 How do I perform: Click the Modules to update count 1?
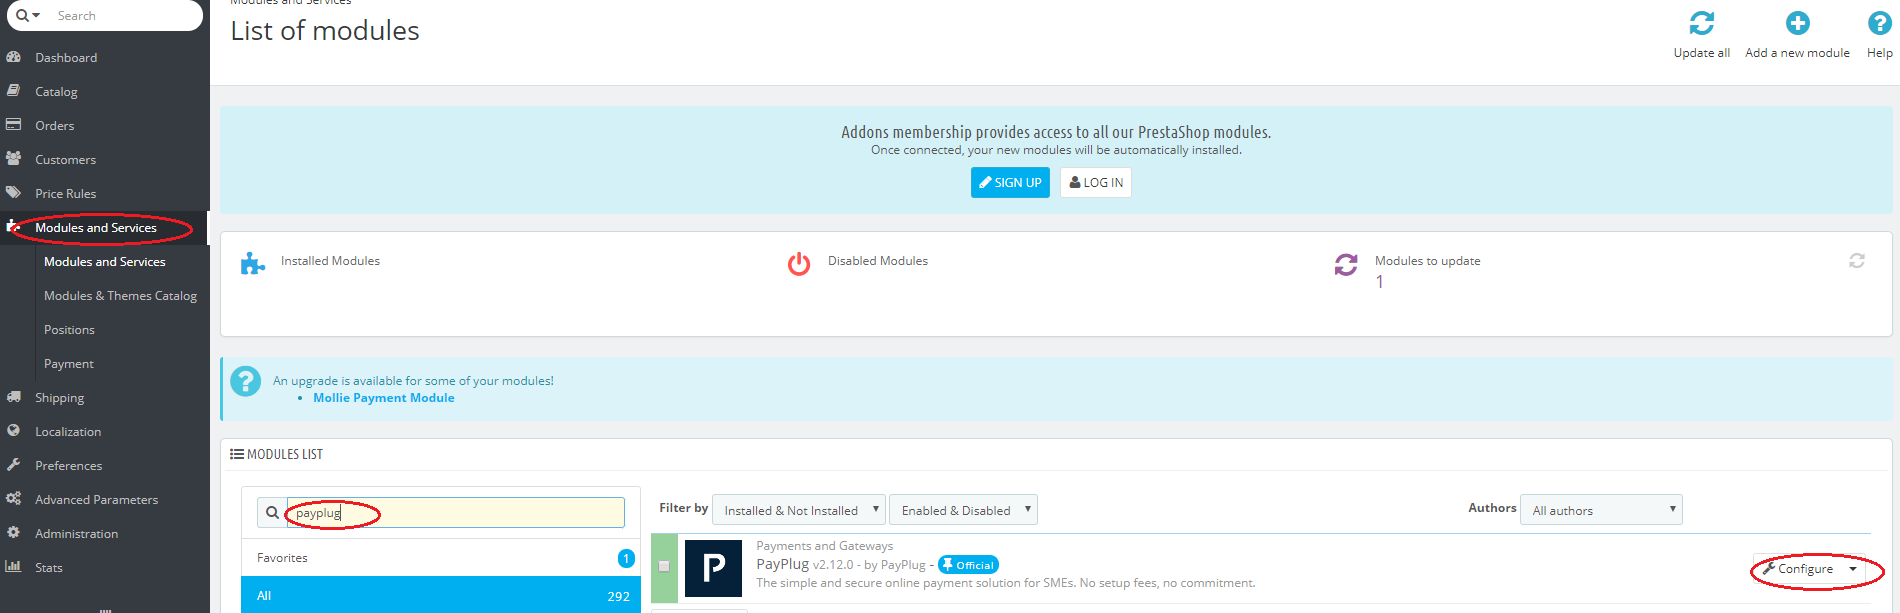[x=1380, y=282]
